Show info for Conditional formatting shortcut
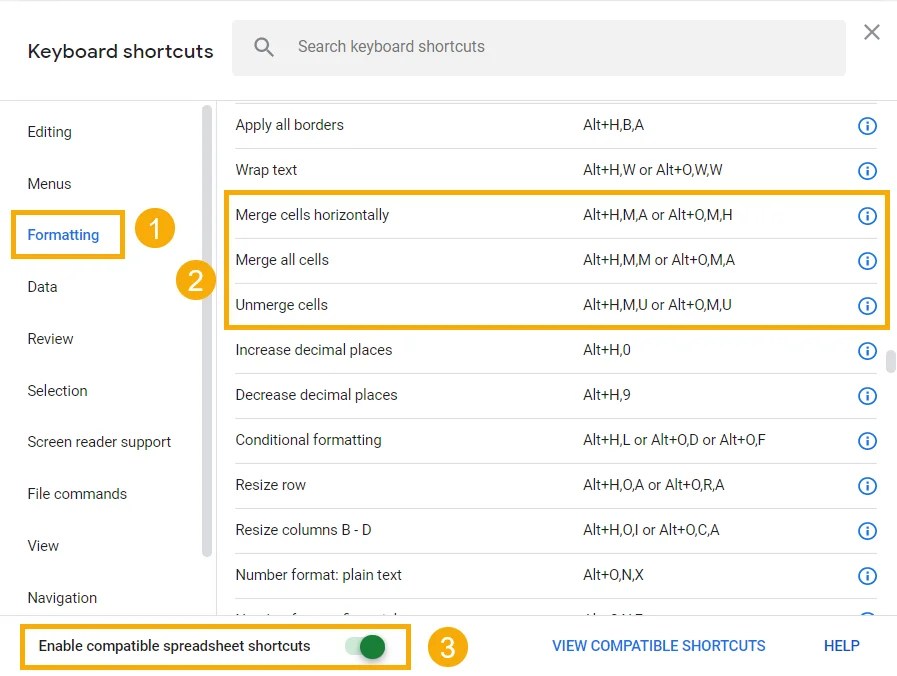897x676 pixels. point(867,441)
